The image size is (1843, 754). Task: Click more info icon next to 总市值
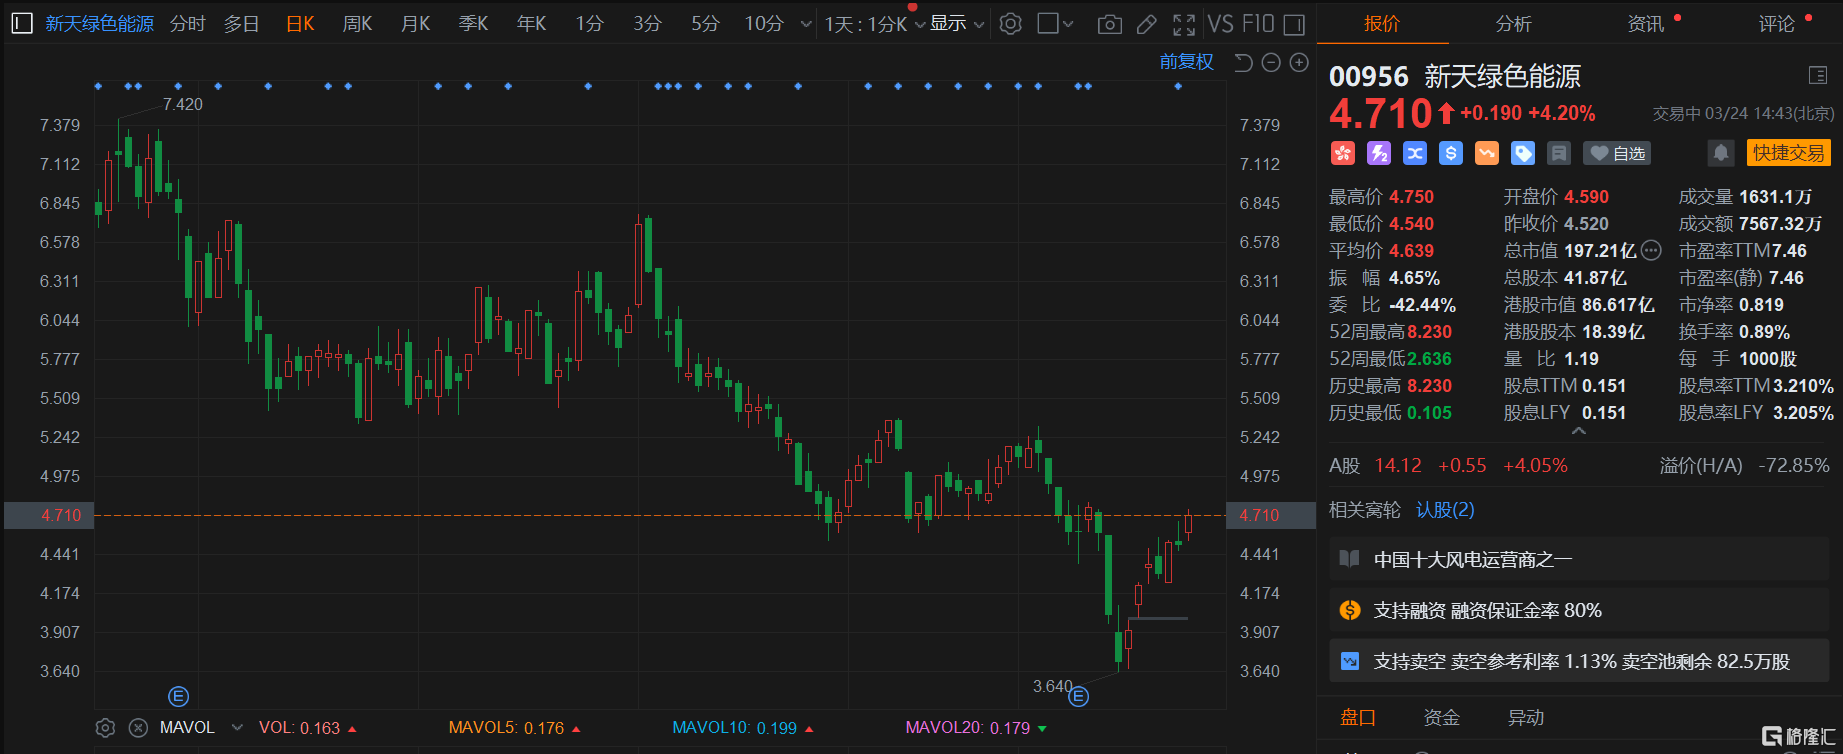point(1652,251)
